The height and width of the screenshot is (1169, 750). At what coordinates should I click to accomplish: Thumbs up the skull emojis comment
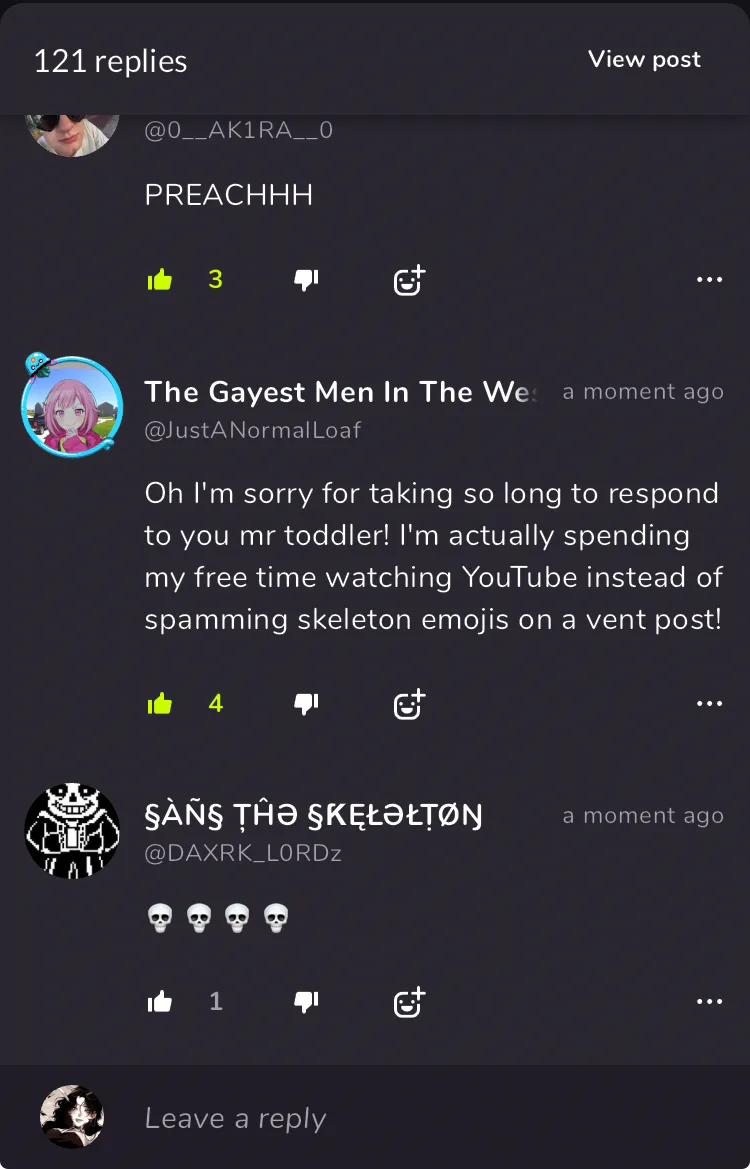160,1001
